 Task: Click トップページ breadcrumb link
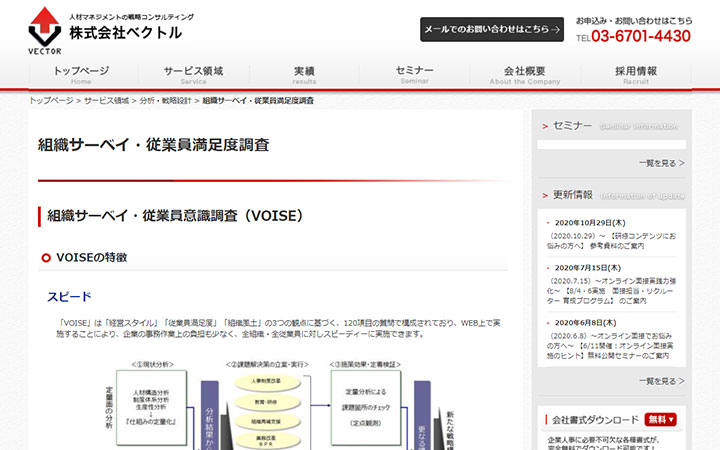pos(51,101)
